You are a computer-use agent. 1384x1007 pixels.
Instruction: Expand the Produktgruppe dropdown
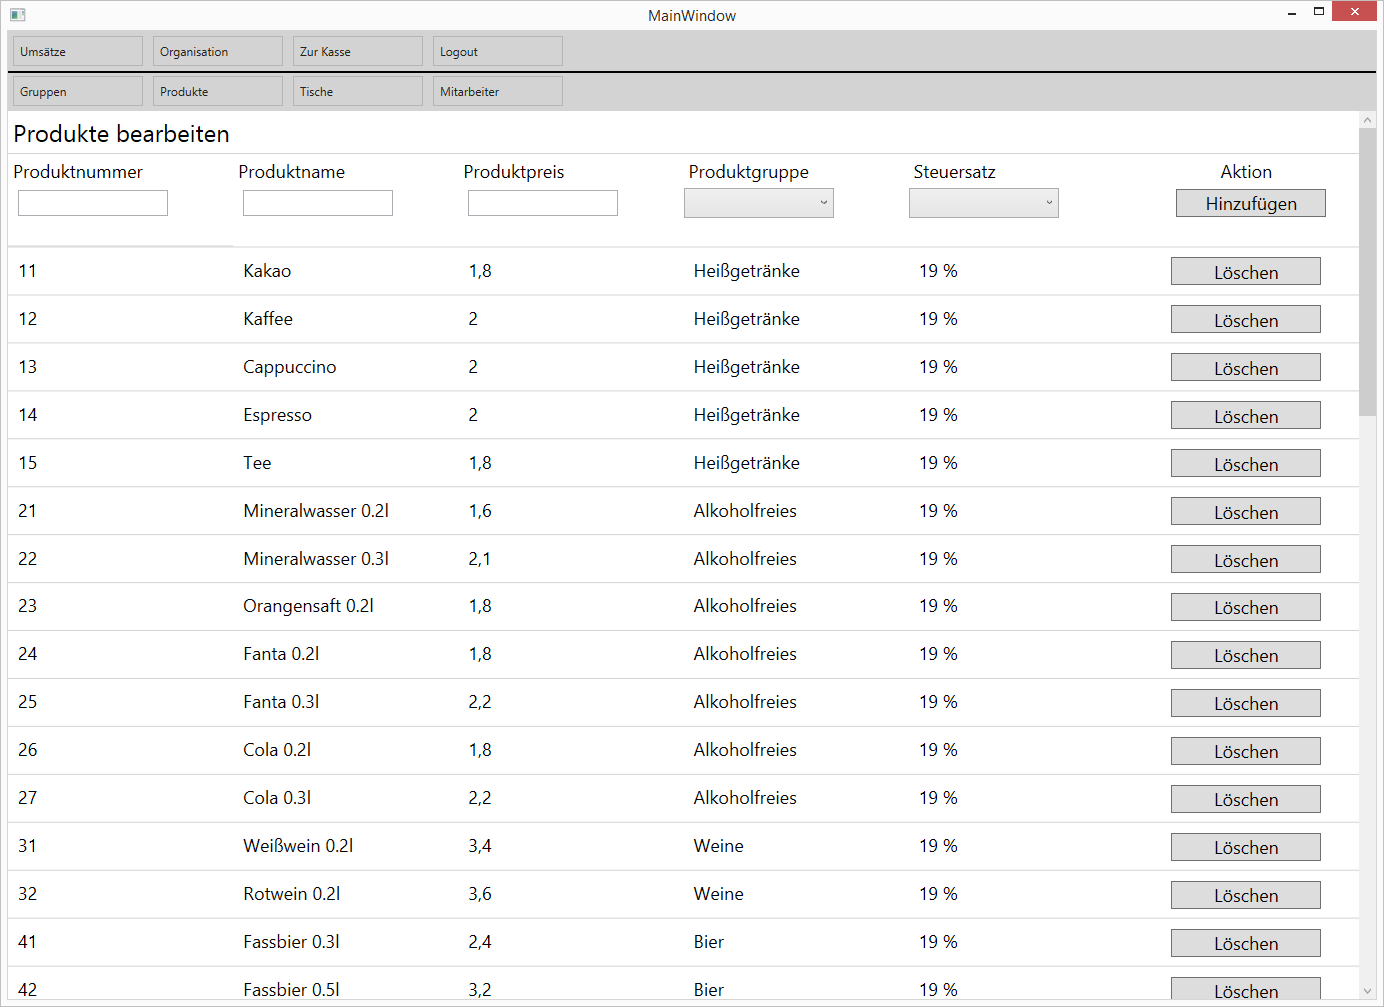(x=758, y=203)
